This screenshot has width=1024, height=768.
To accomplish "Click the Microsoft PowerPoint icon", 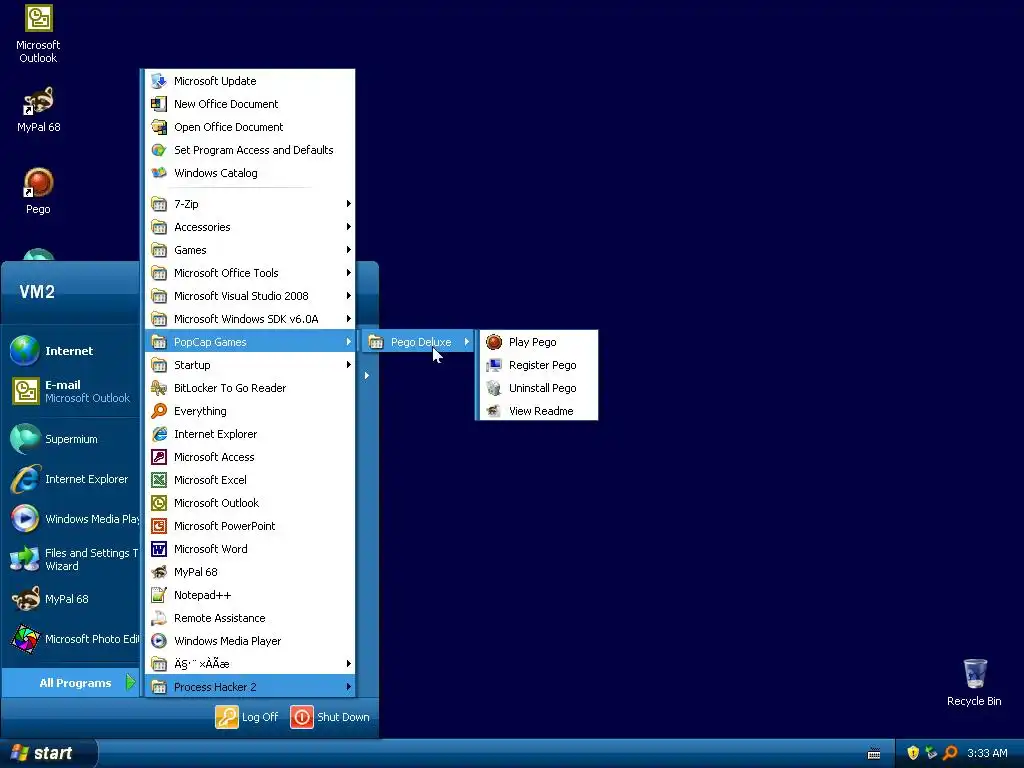I will (x=159, y=526).
